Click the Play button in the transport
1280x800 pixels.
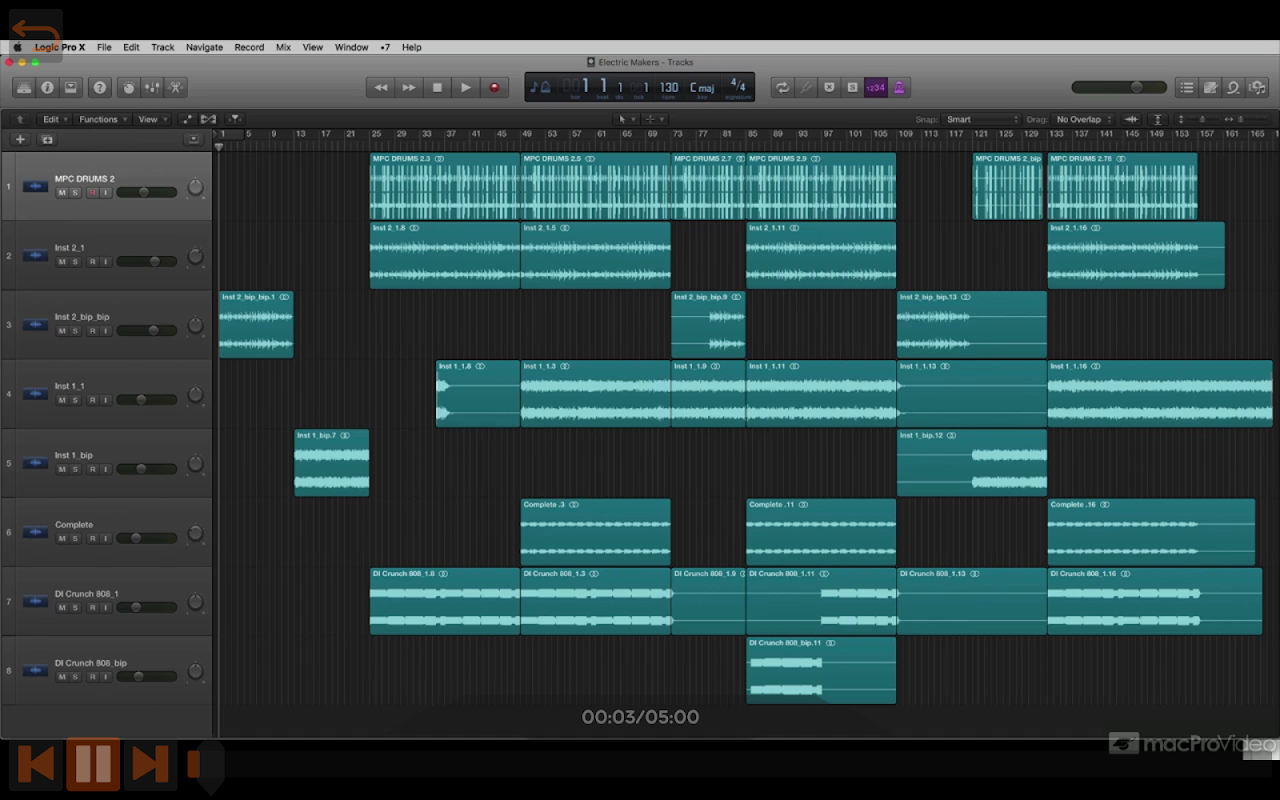click(x=465, y=88)
